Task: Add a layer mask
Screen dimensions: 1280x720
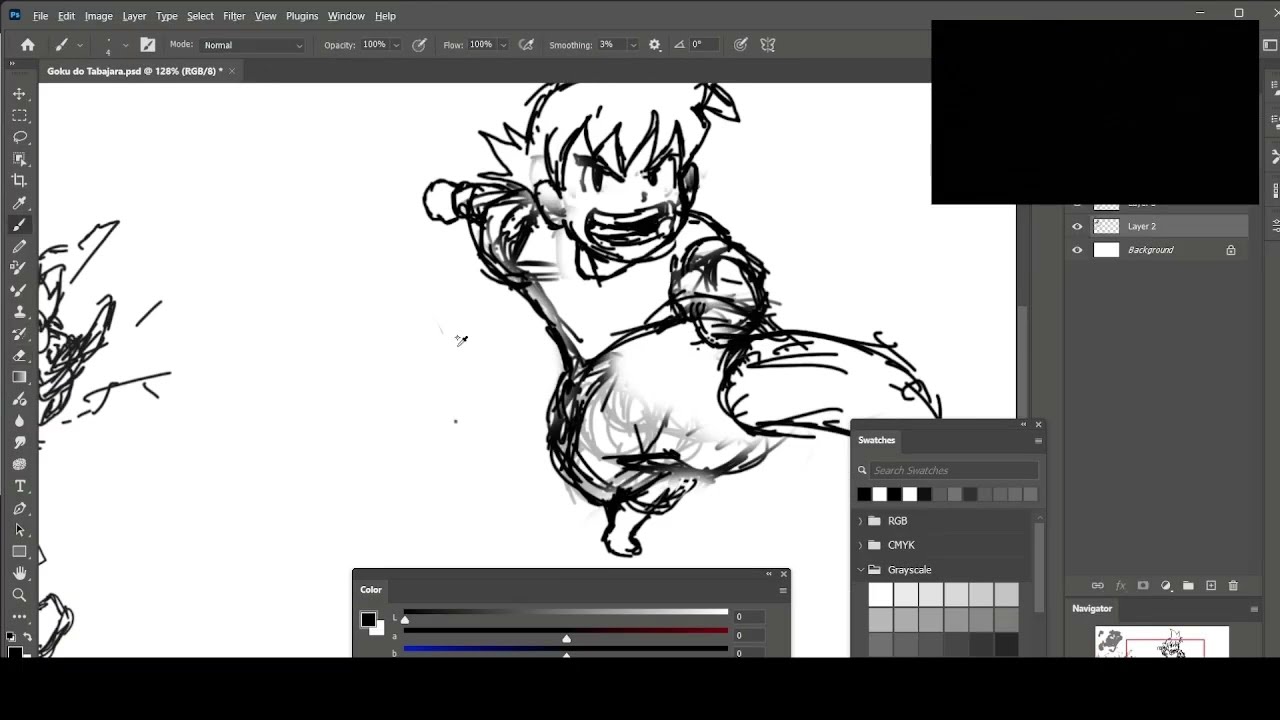Action: (1143, 586)
